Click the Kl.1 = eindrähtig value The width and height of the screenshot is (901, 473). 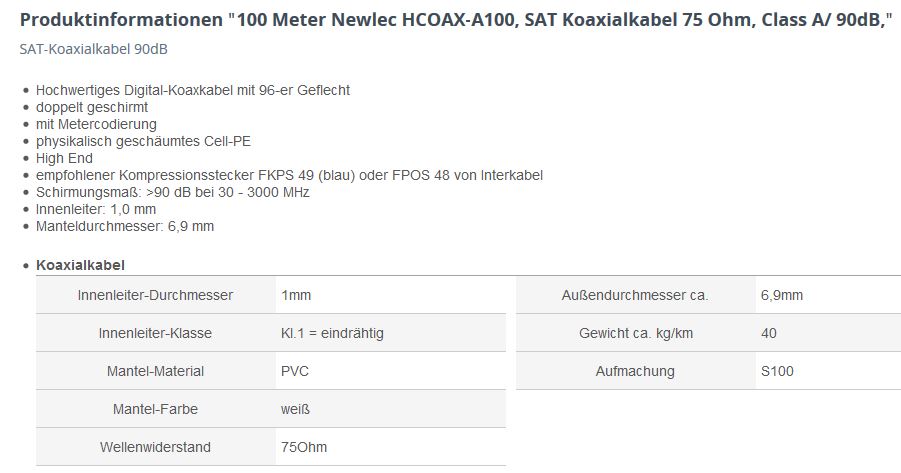pos(332,333)
